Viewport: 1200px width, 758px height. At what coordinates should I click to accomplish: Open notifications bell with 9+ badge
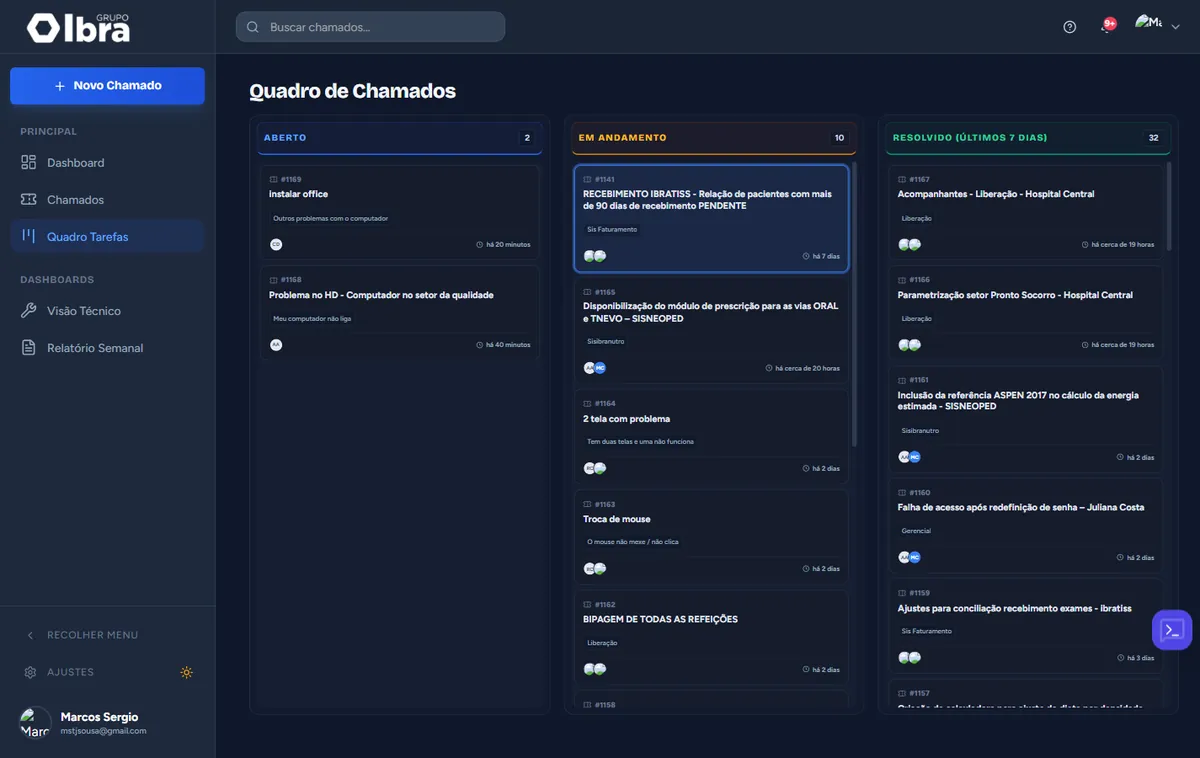click(1107, 26)
